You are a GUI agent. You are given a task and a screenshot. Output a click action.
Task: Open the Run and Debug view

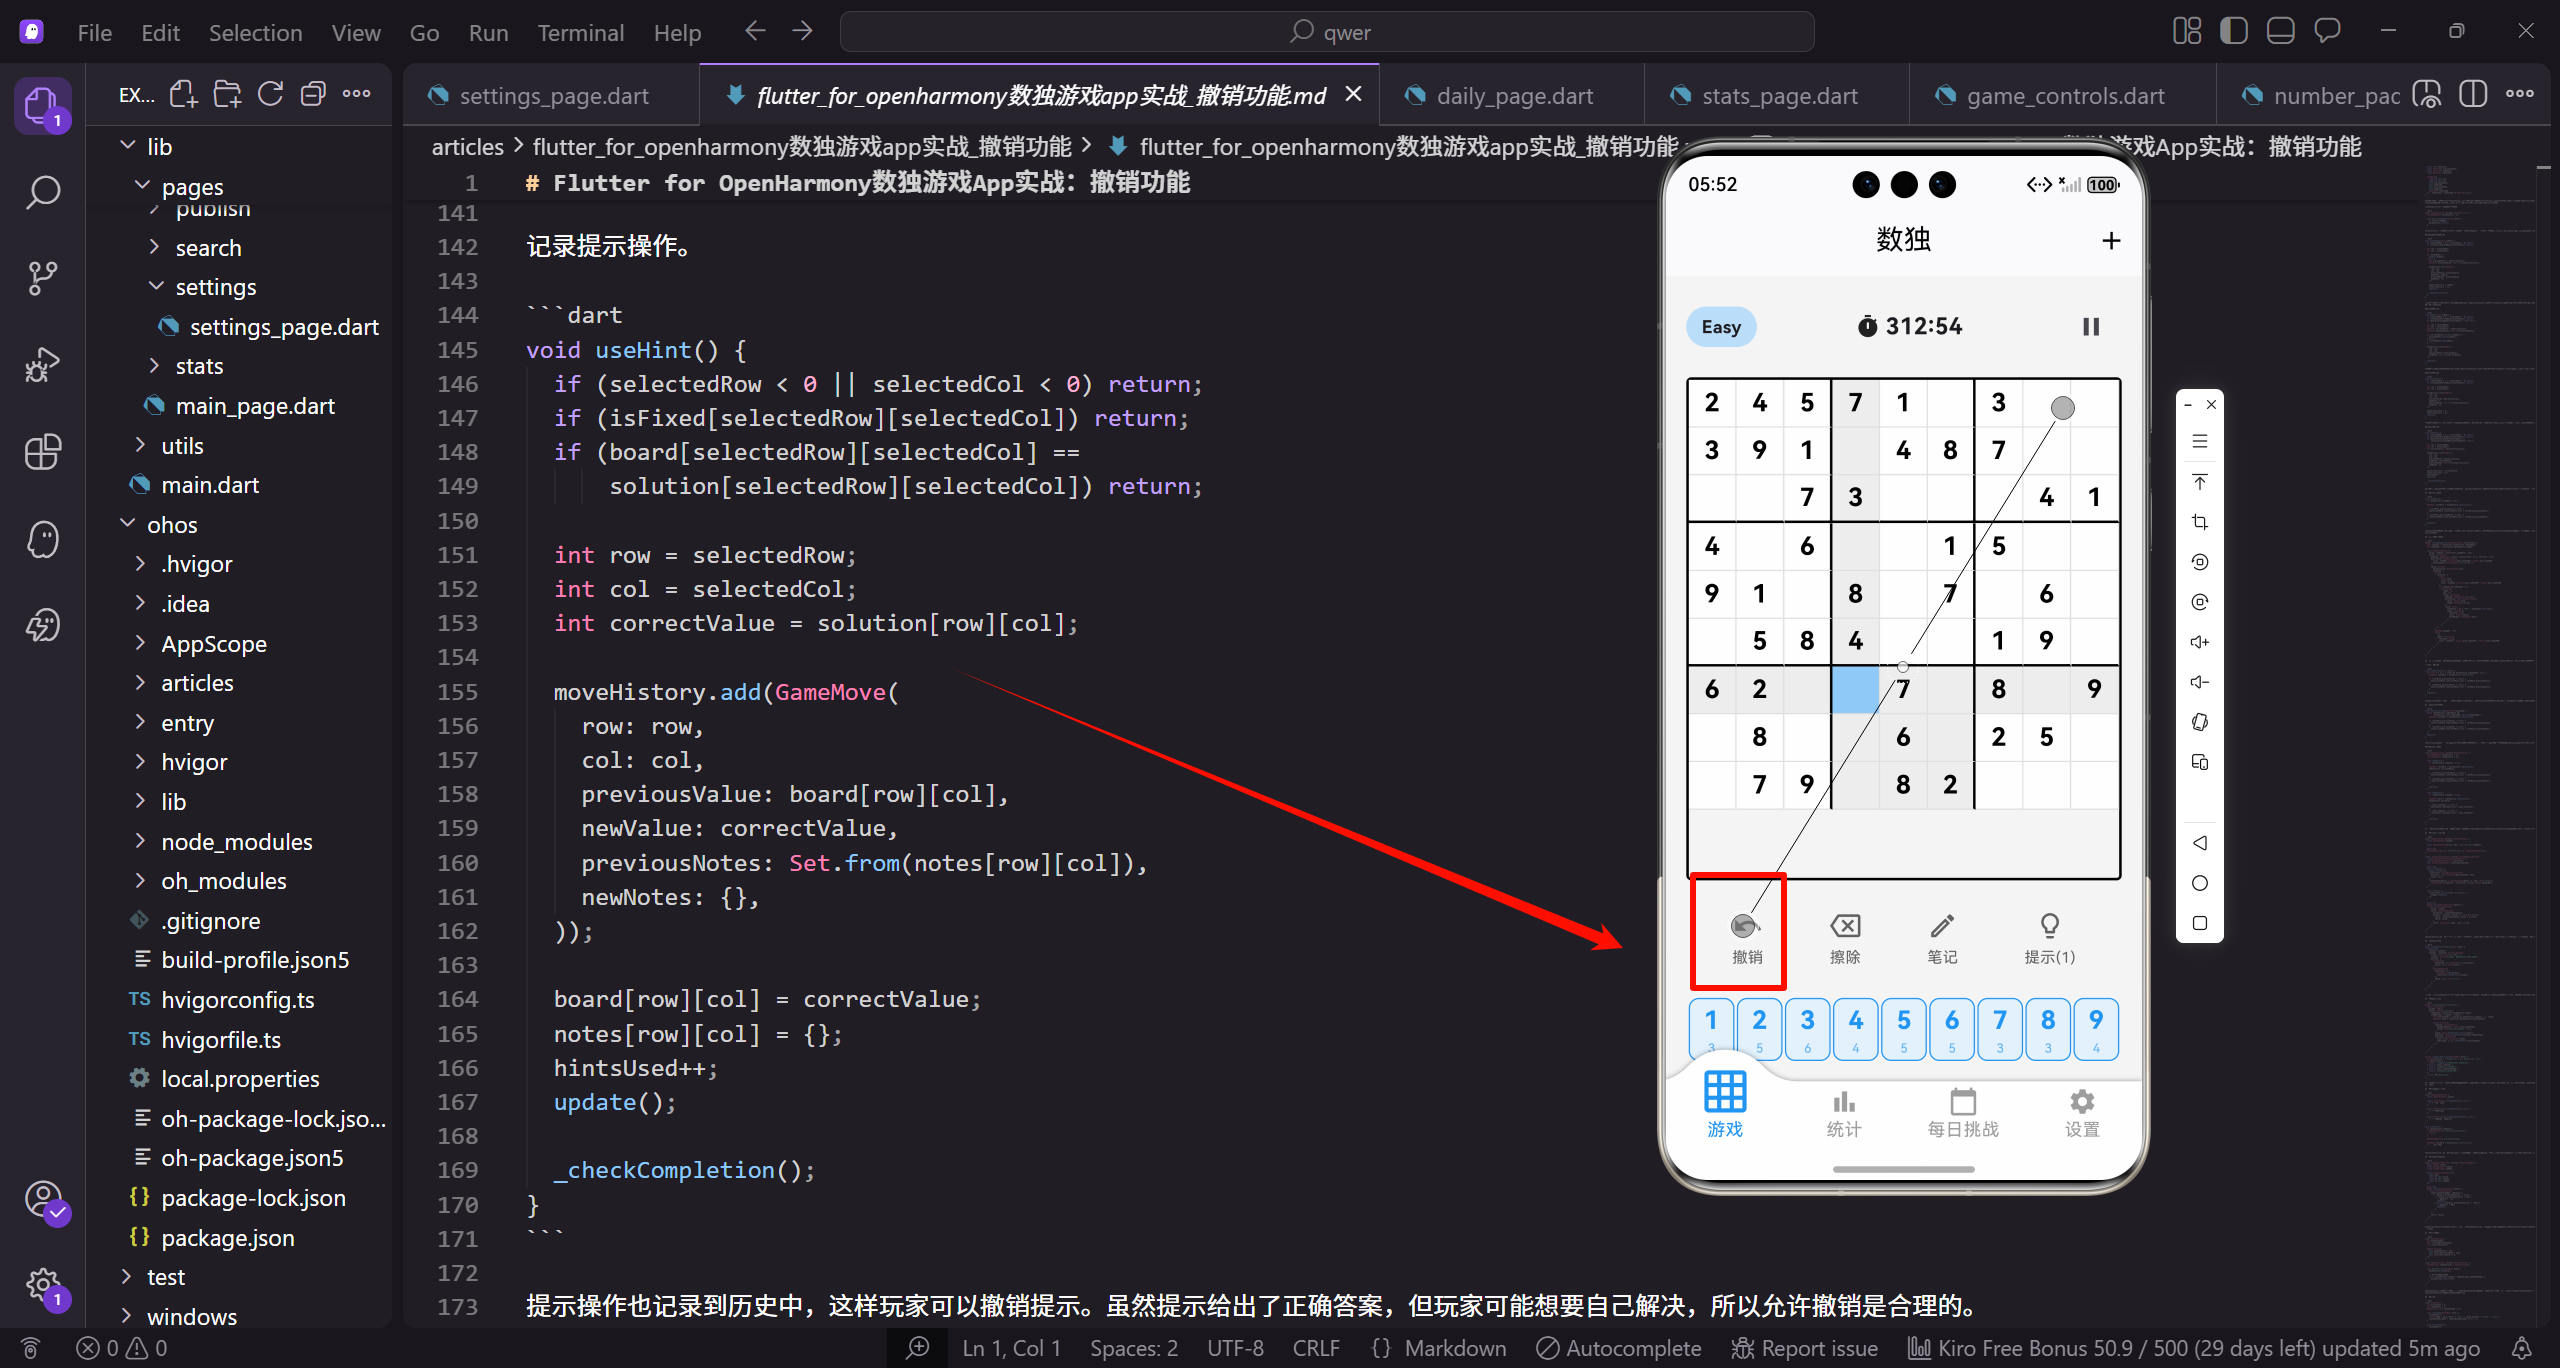coord(43,365)
